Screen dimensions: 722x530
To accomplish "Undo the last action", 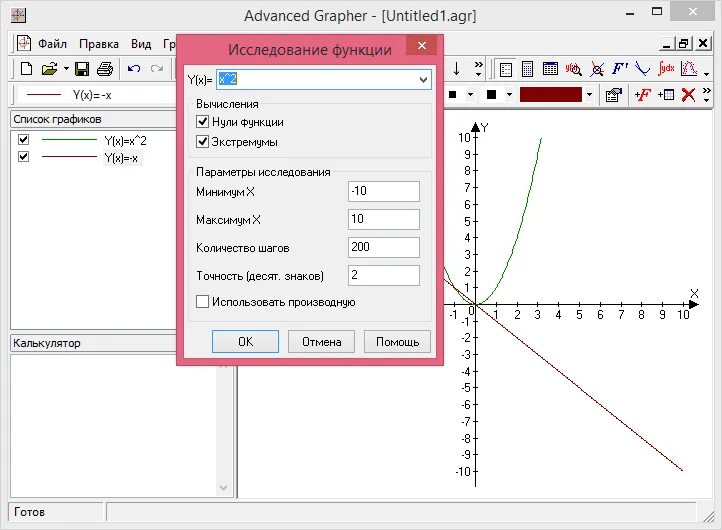I will click(x=134, y=69).
